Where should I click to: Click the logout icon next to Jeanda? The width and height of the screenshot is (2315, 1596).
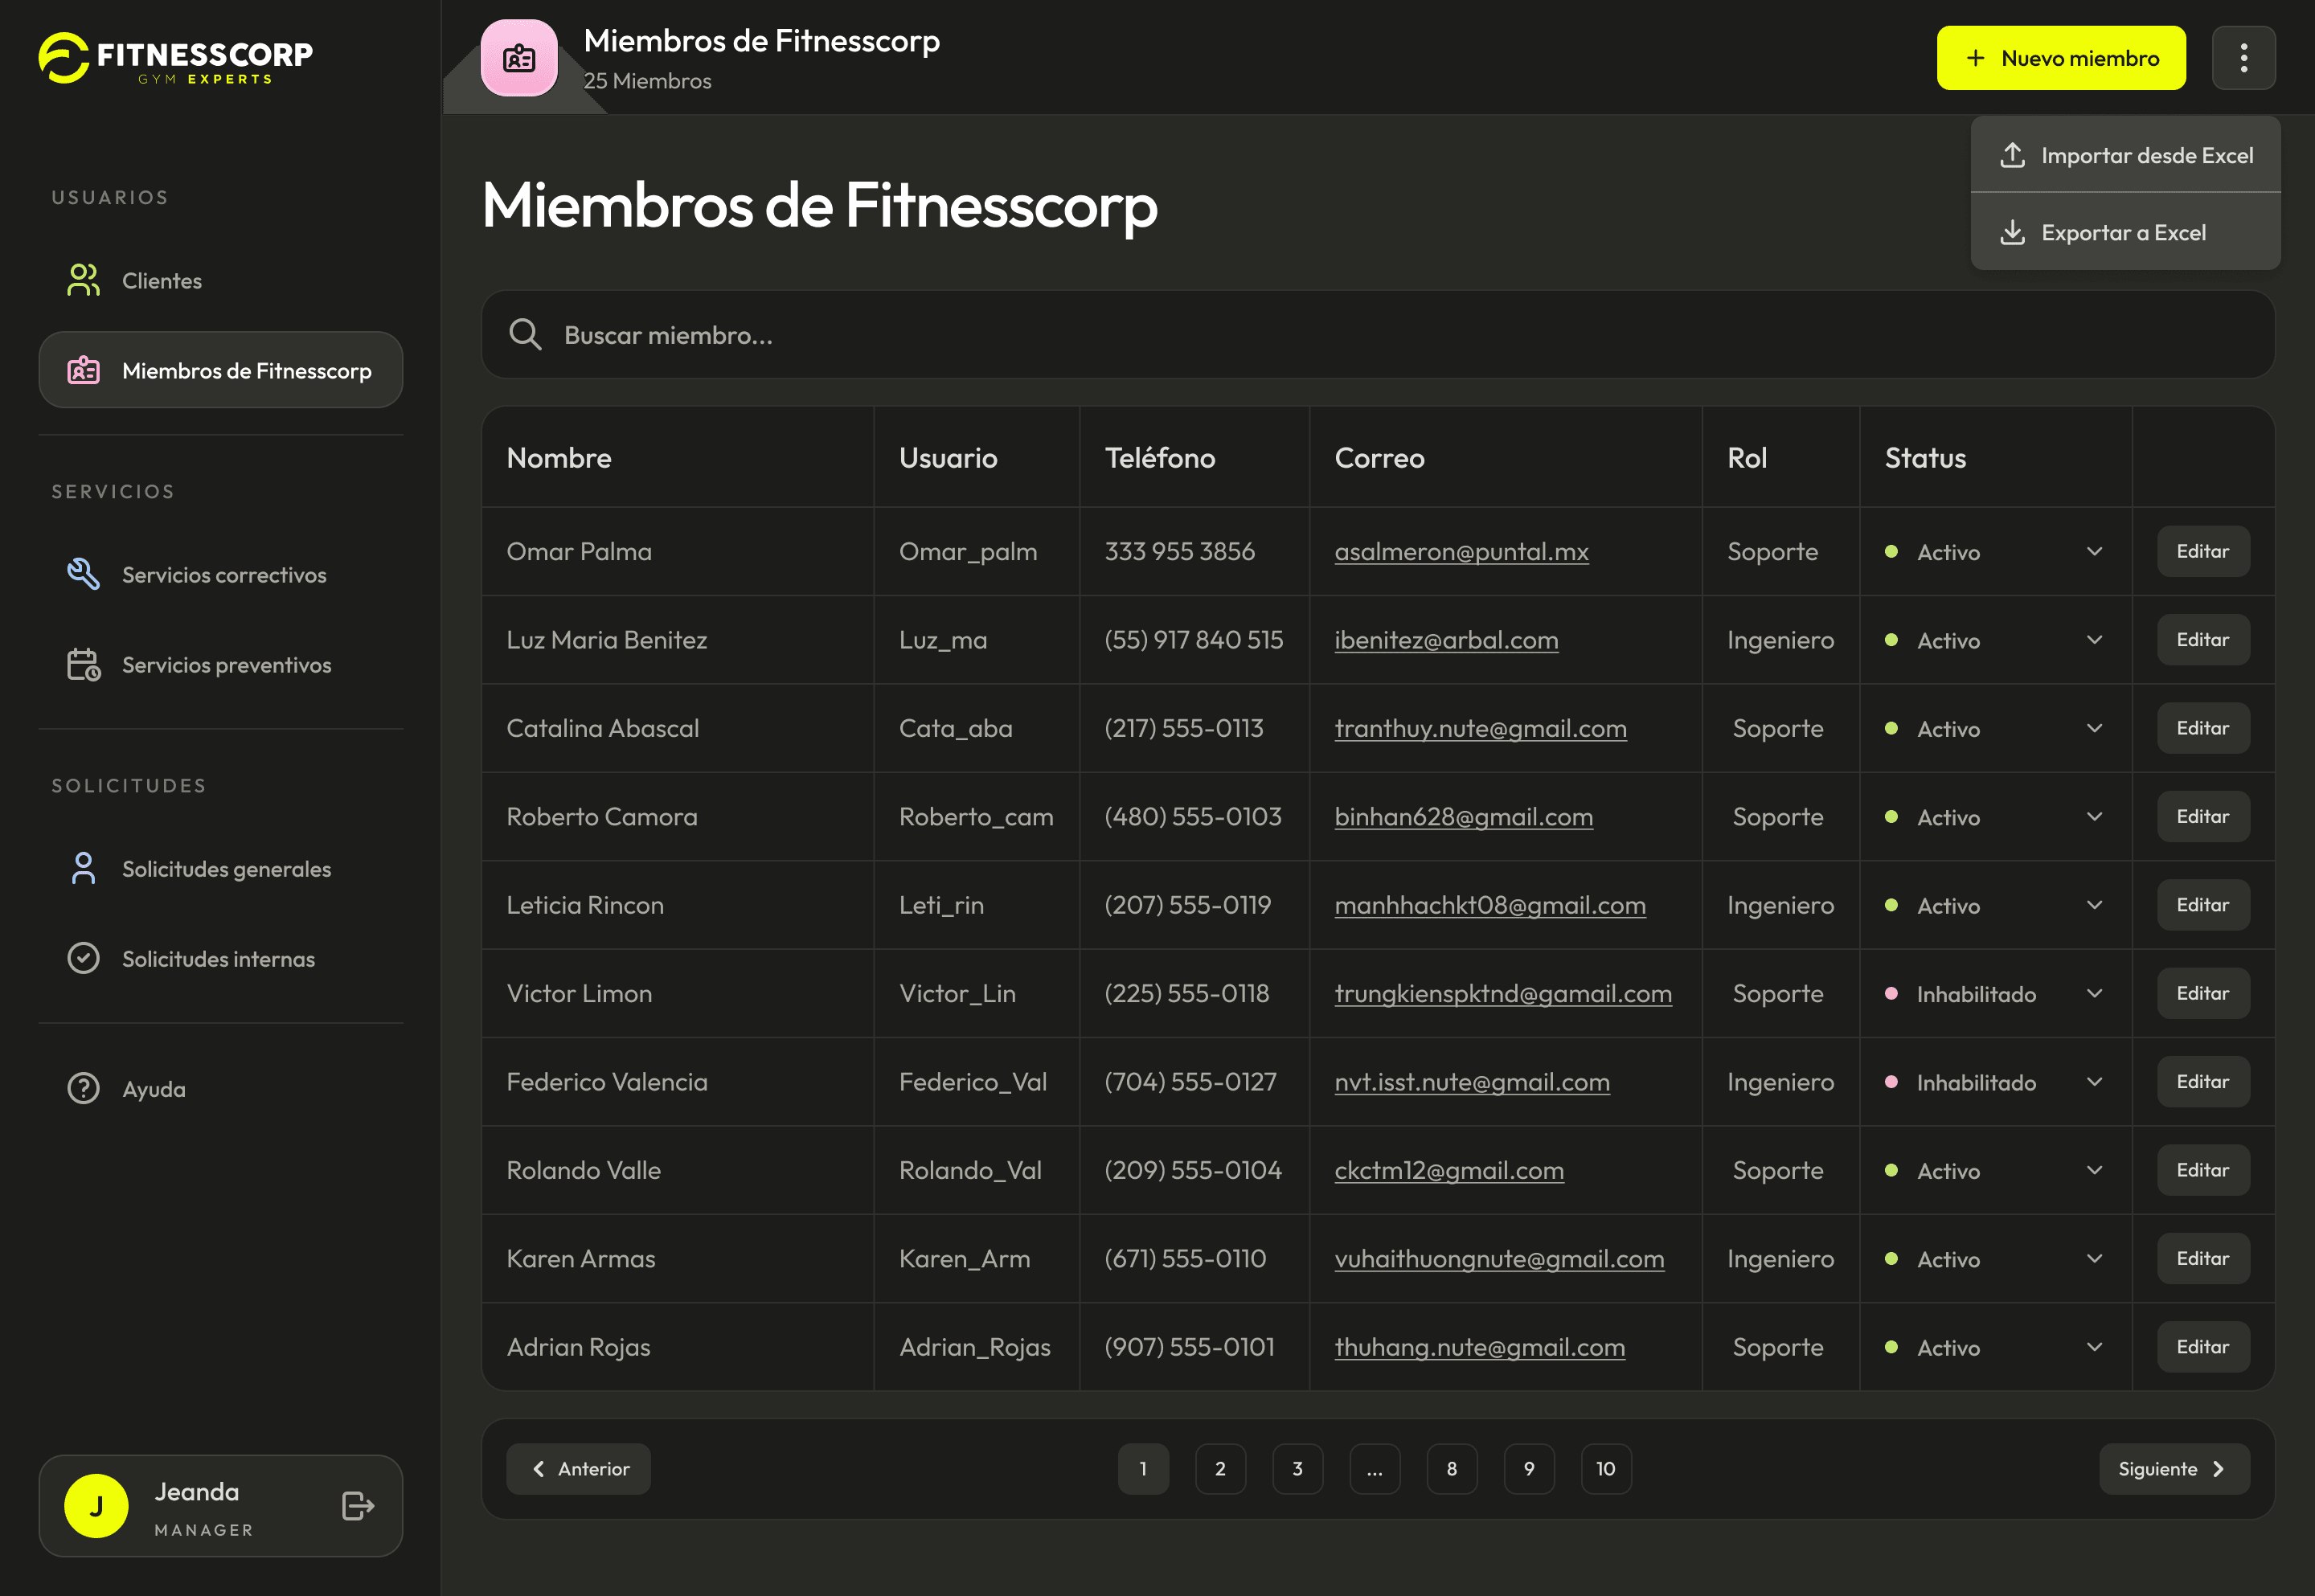[357, 1505]
